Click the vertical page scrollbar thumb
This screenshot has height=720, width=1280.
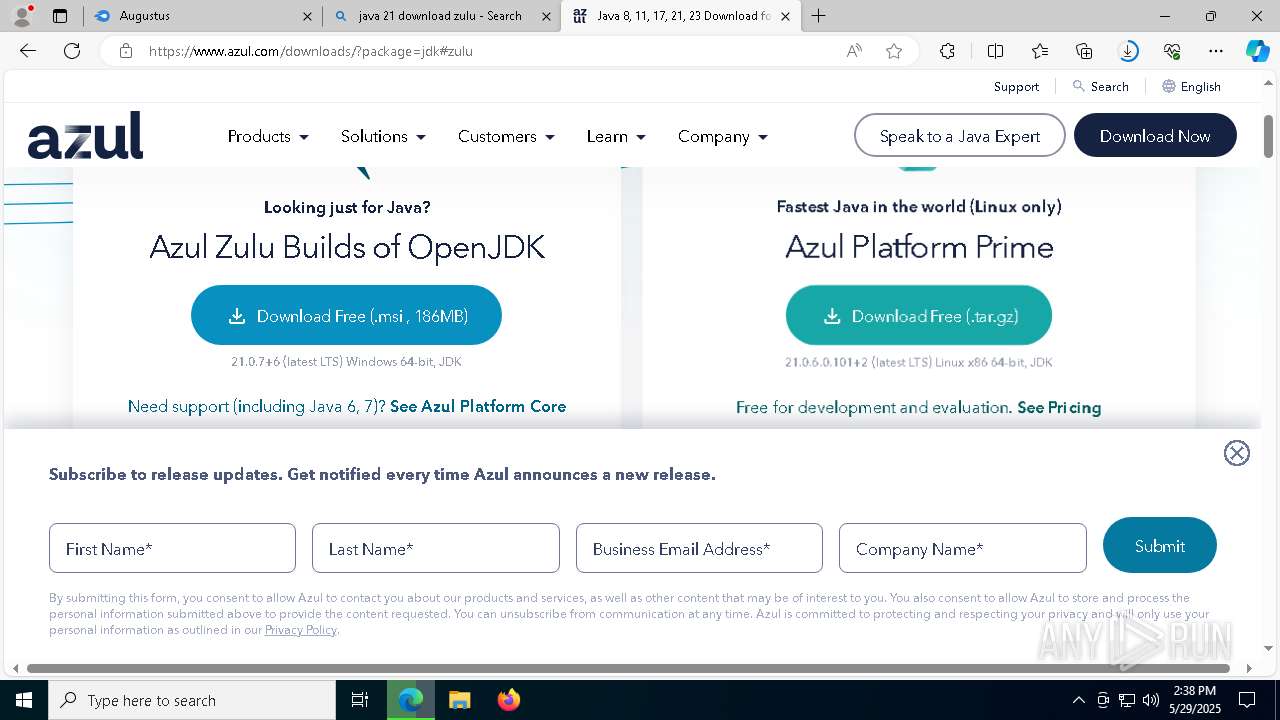coord(1268,136)
